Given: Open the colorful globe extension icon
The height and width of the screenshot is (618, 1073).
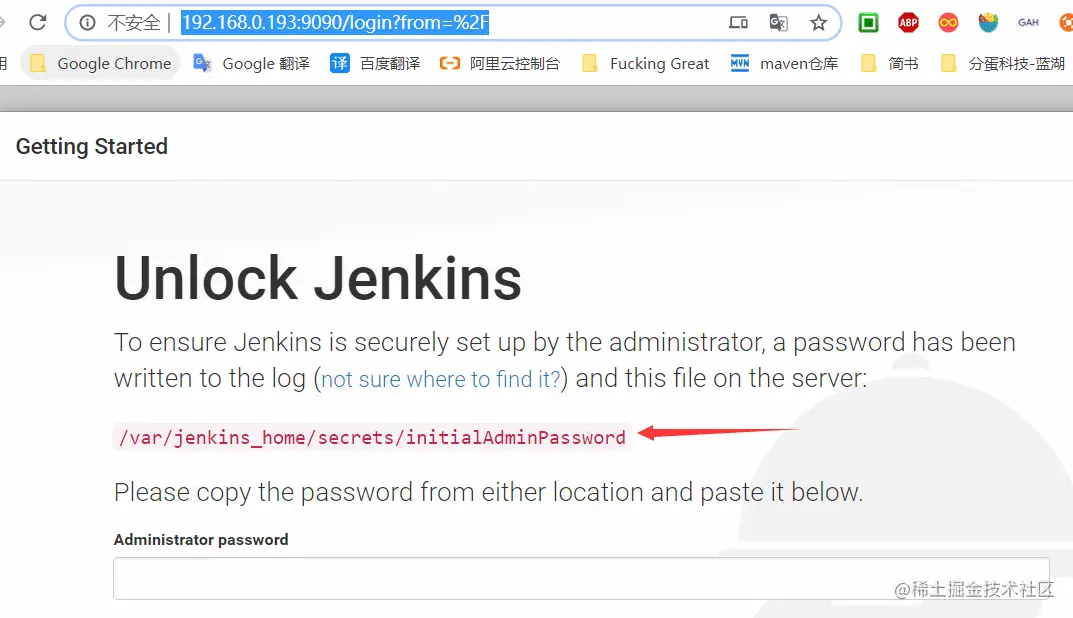Looking at the screenshot, I should pyautogui.click(x=987, y=23).
